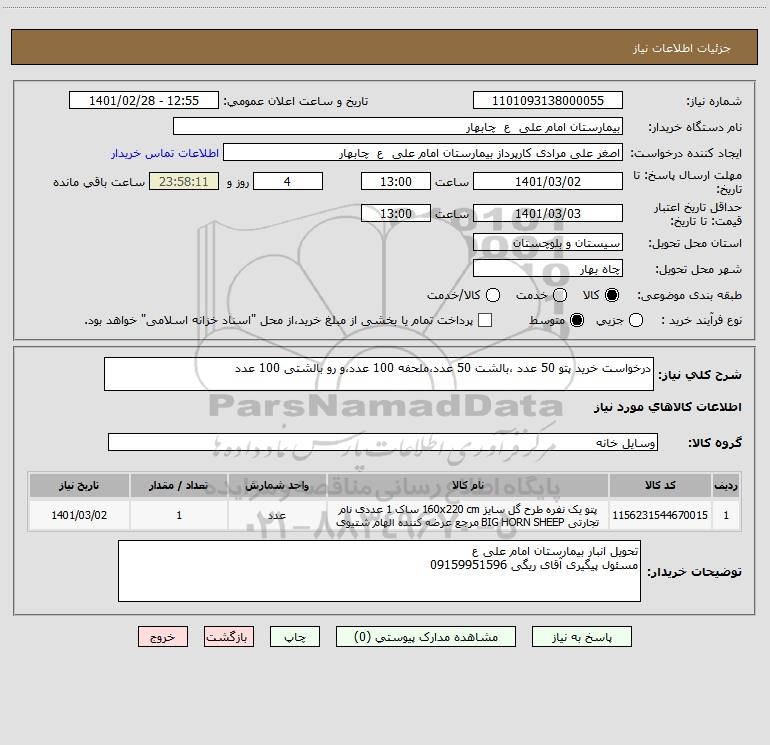Click the چاپ print button
This screenshot has height=745, width=770.
point(295,637)
